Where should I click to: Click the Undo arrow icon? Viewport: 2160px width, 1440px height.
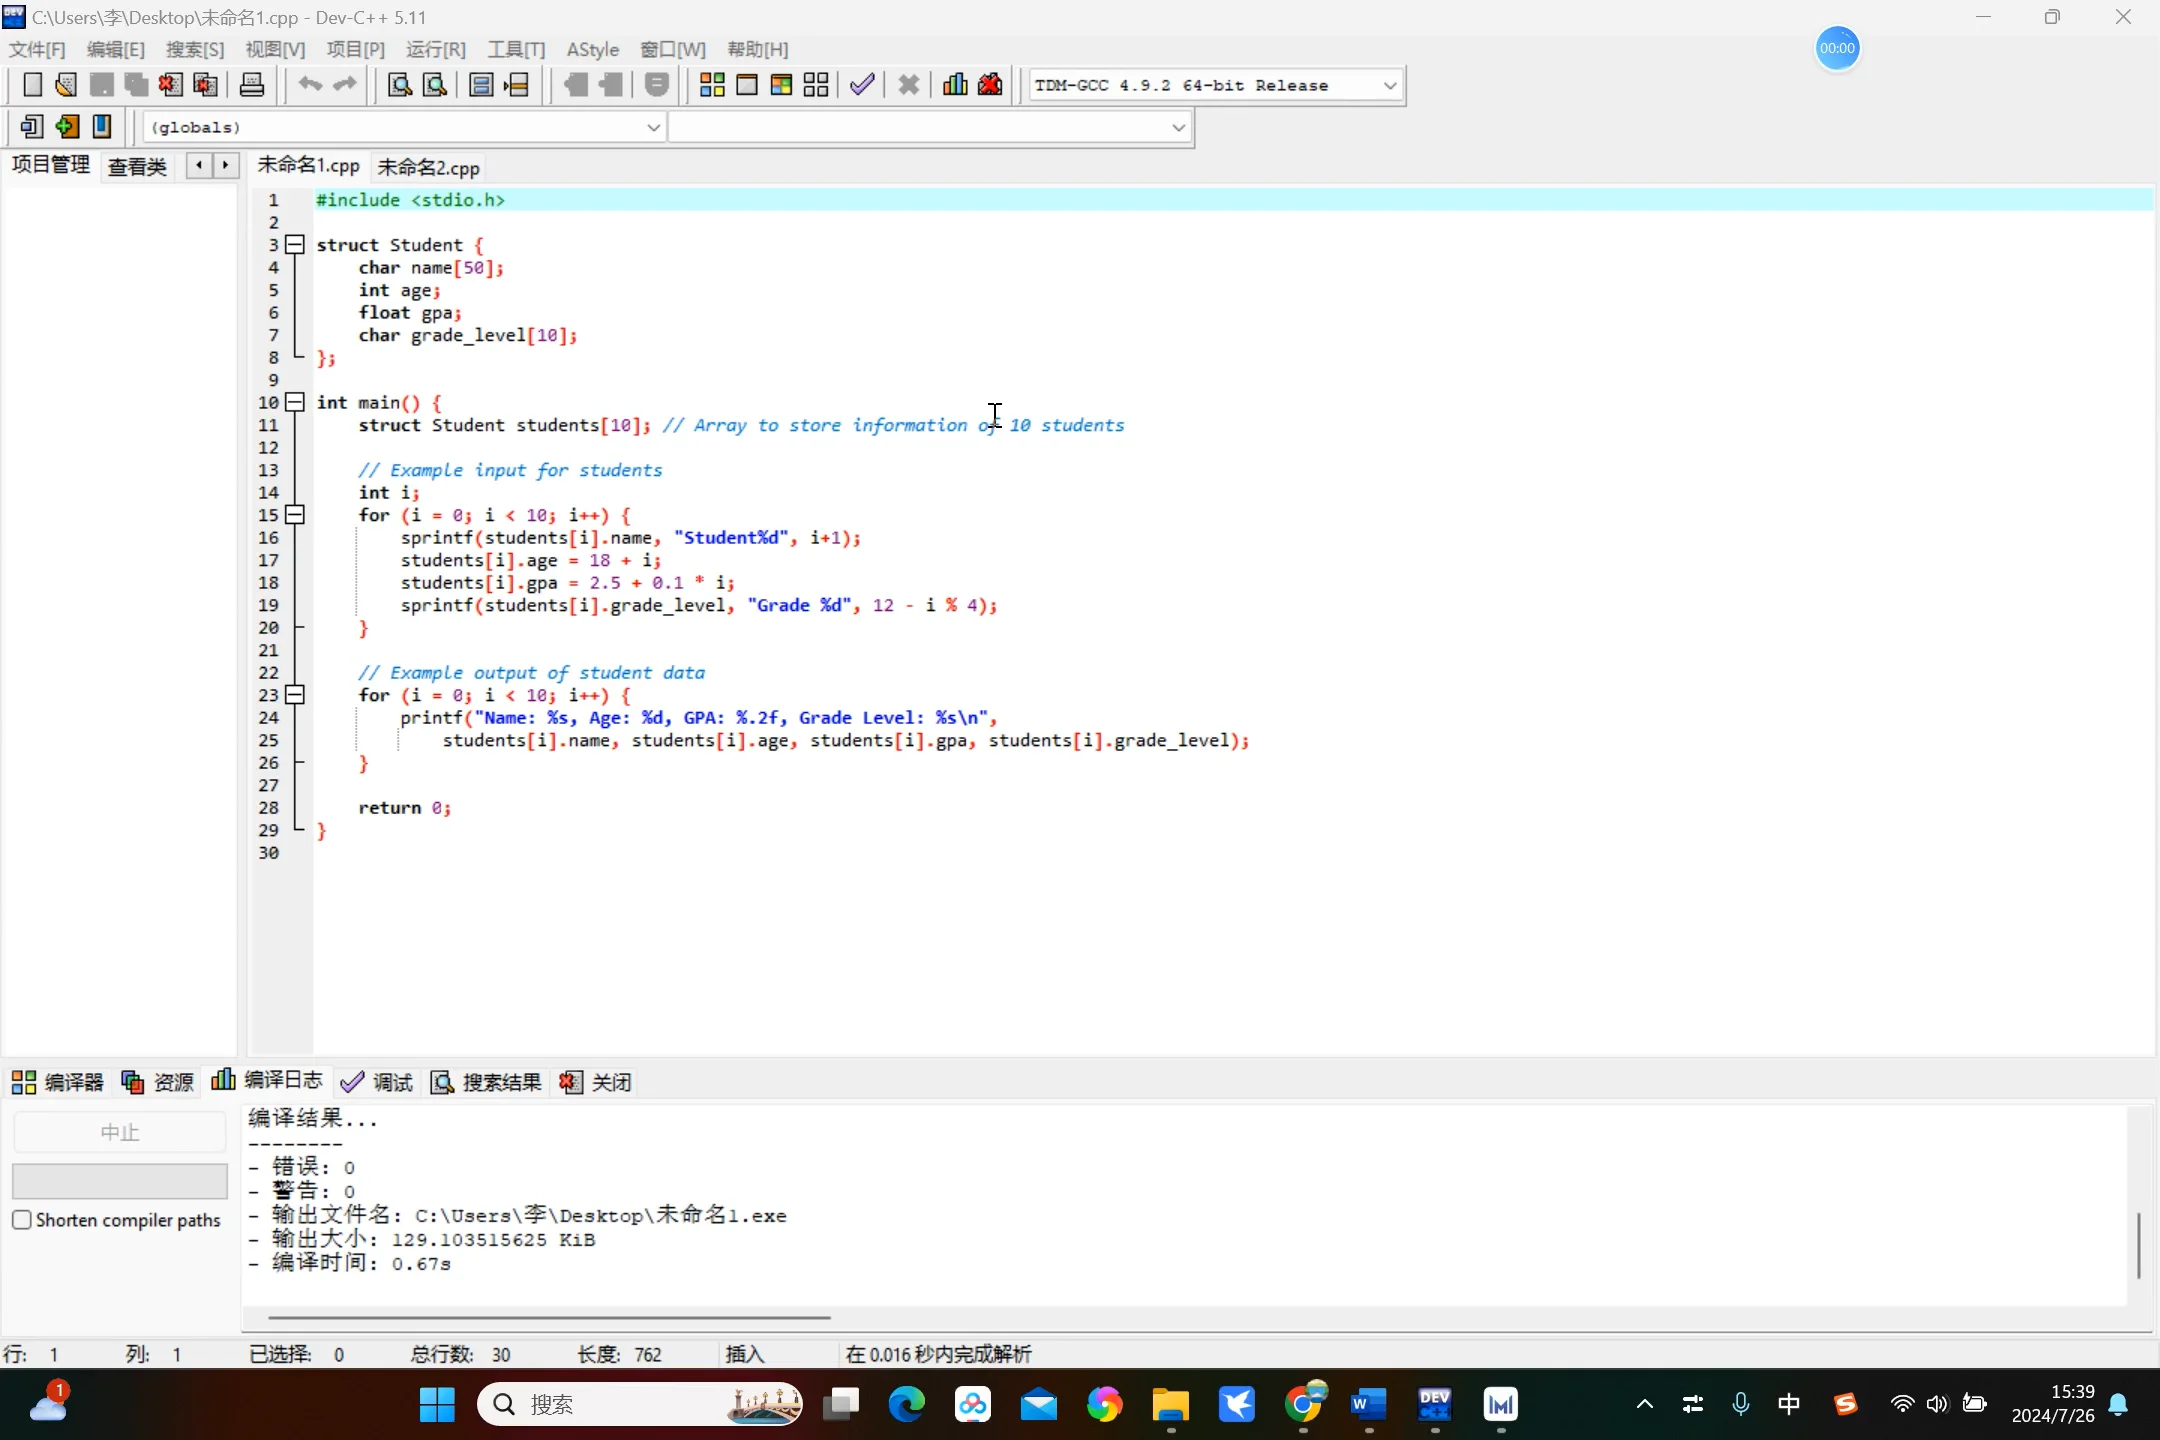tap(310, 85)
